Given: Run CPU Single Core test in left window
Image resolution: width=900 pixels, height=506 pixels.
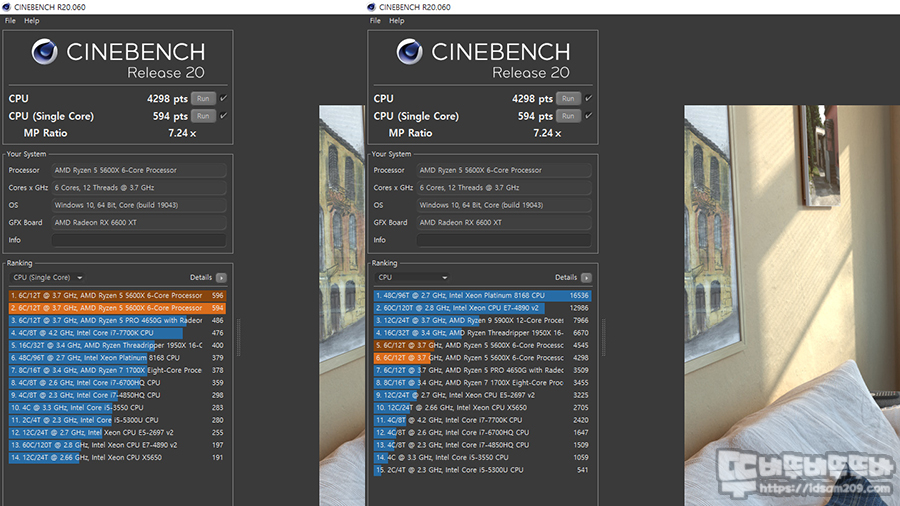Looking at the screenshot, I should pyautogui.click(x=203, y=116).
